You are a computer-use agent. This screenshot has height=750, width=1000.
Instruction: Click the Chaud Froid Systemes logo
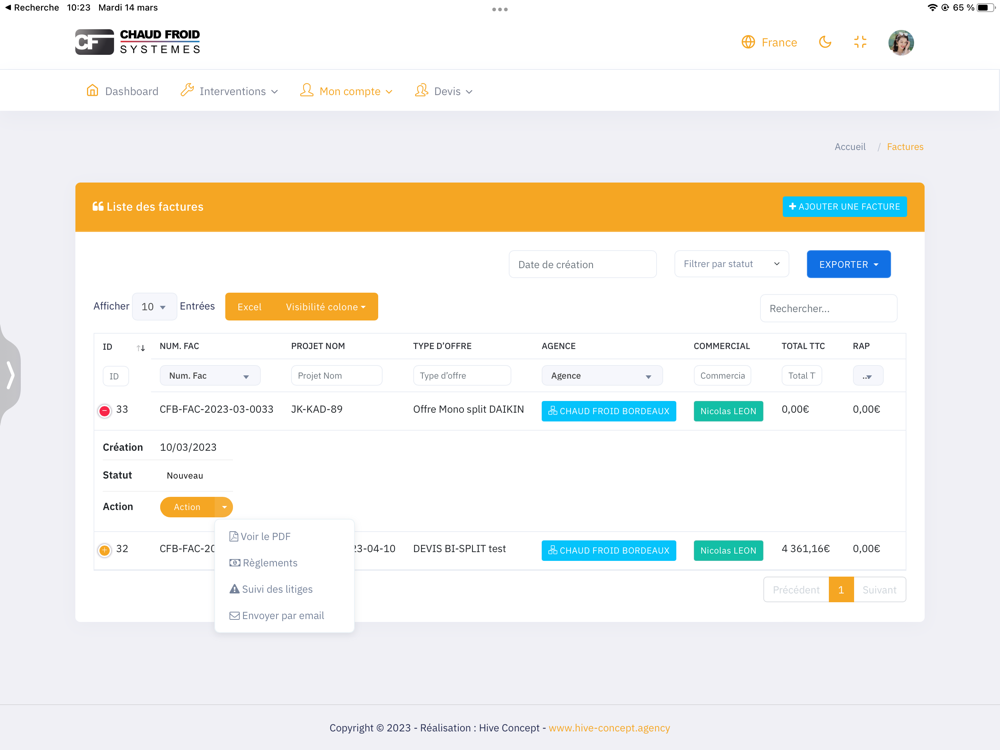[138, 42]
